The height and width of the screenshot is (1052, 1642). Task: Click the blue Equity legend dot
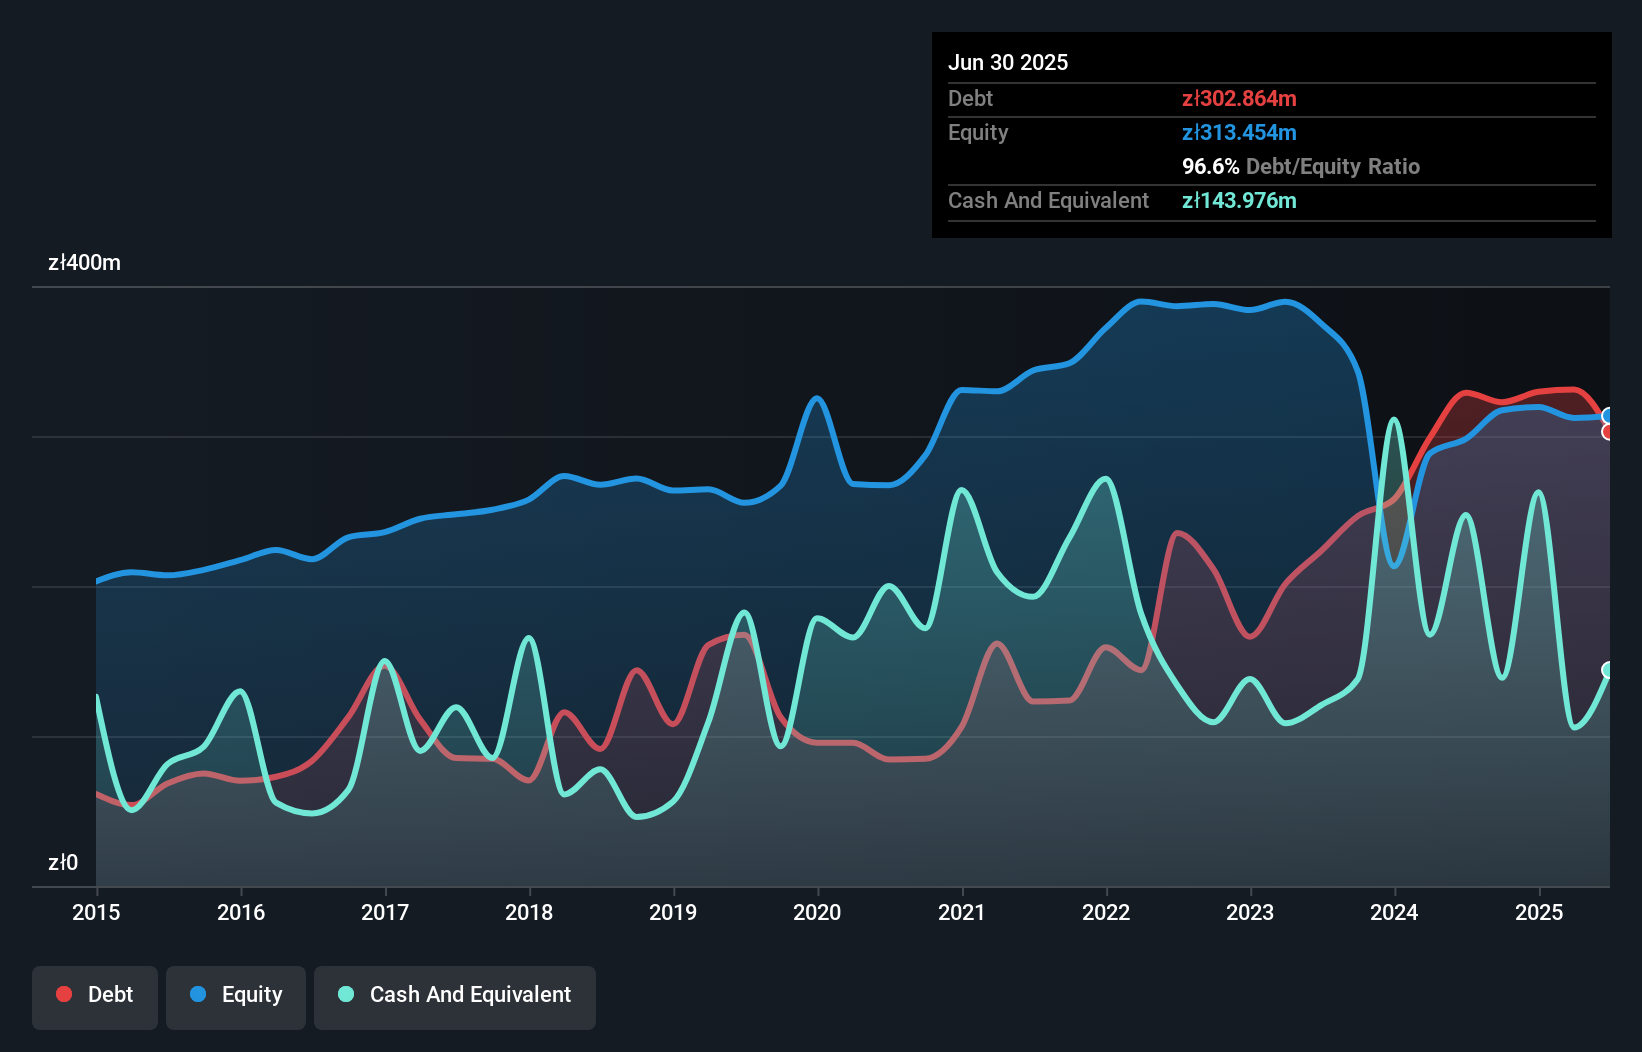(x=198, y=994)
